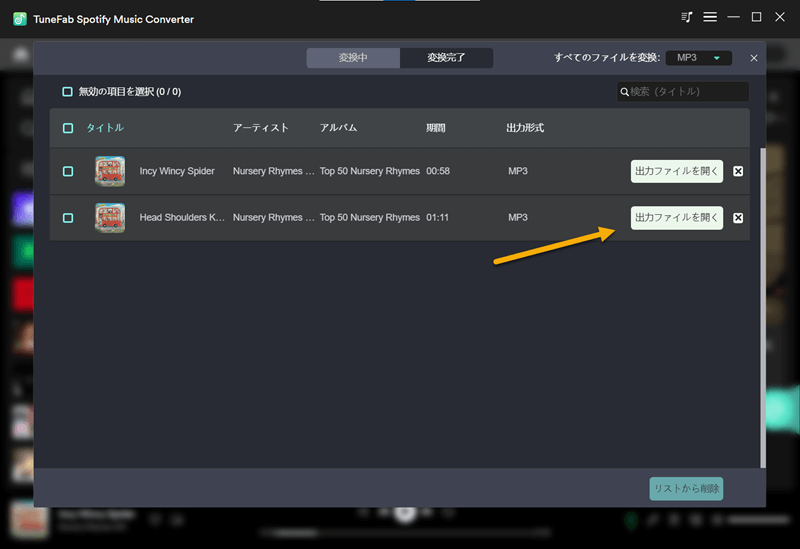Screen dimensions: 800x549
Task: Check the Head Shoulders K... row checkbox
Action: click(x=68, y=218)
